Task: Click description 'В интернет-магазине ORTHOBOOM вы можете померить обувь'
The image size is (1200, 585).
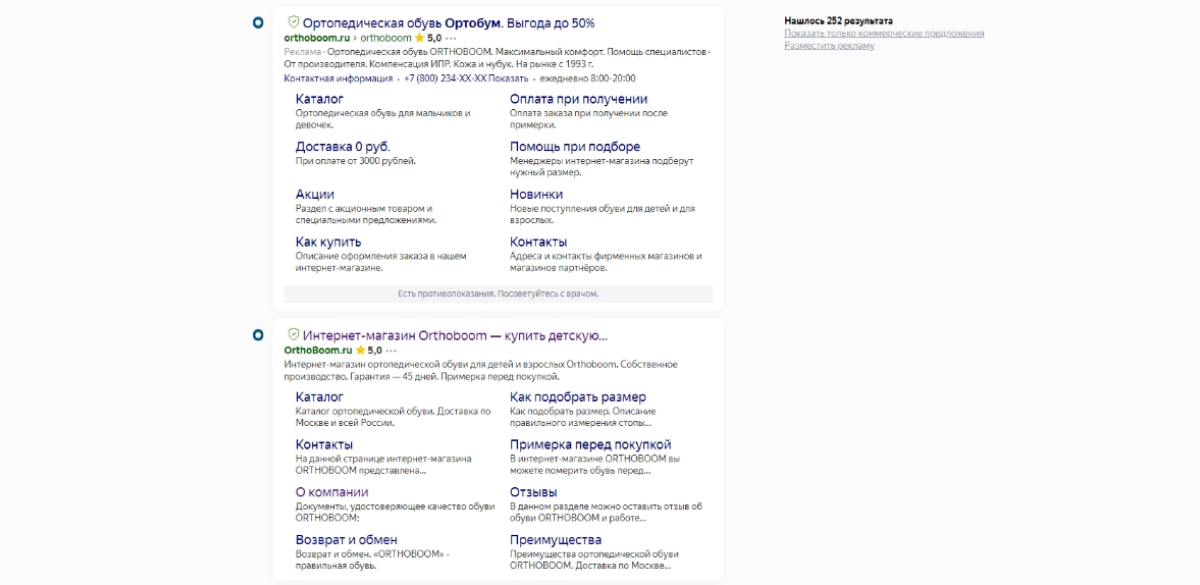Action: coord(595,464)
